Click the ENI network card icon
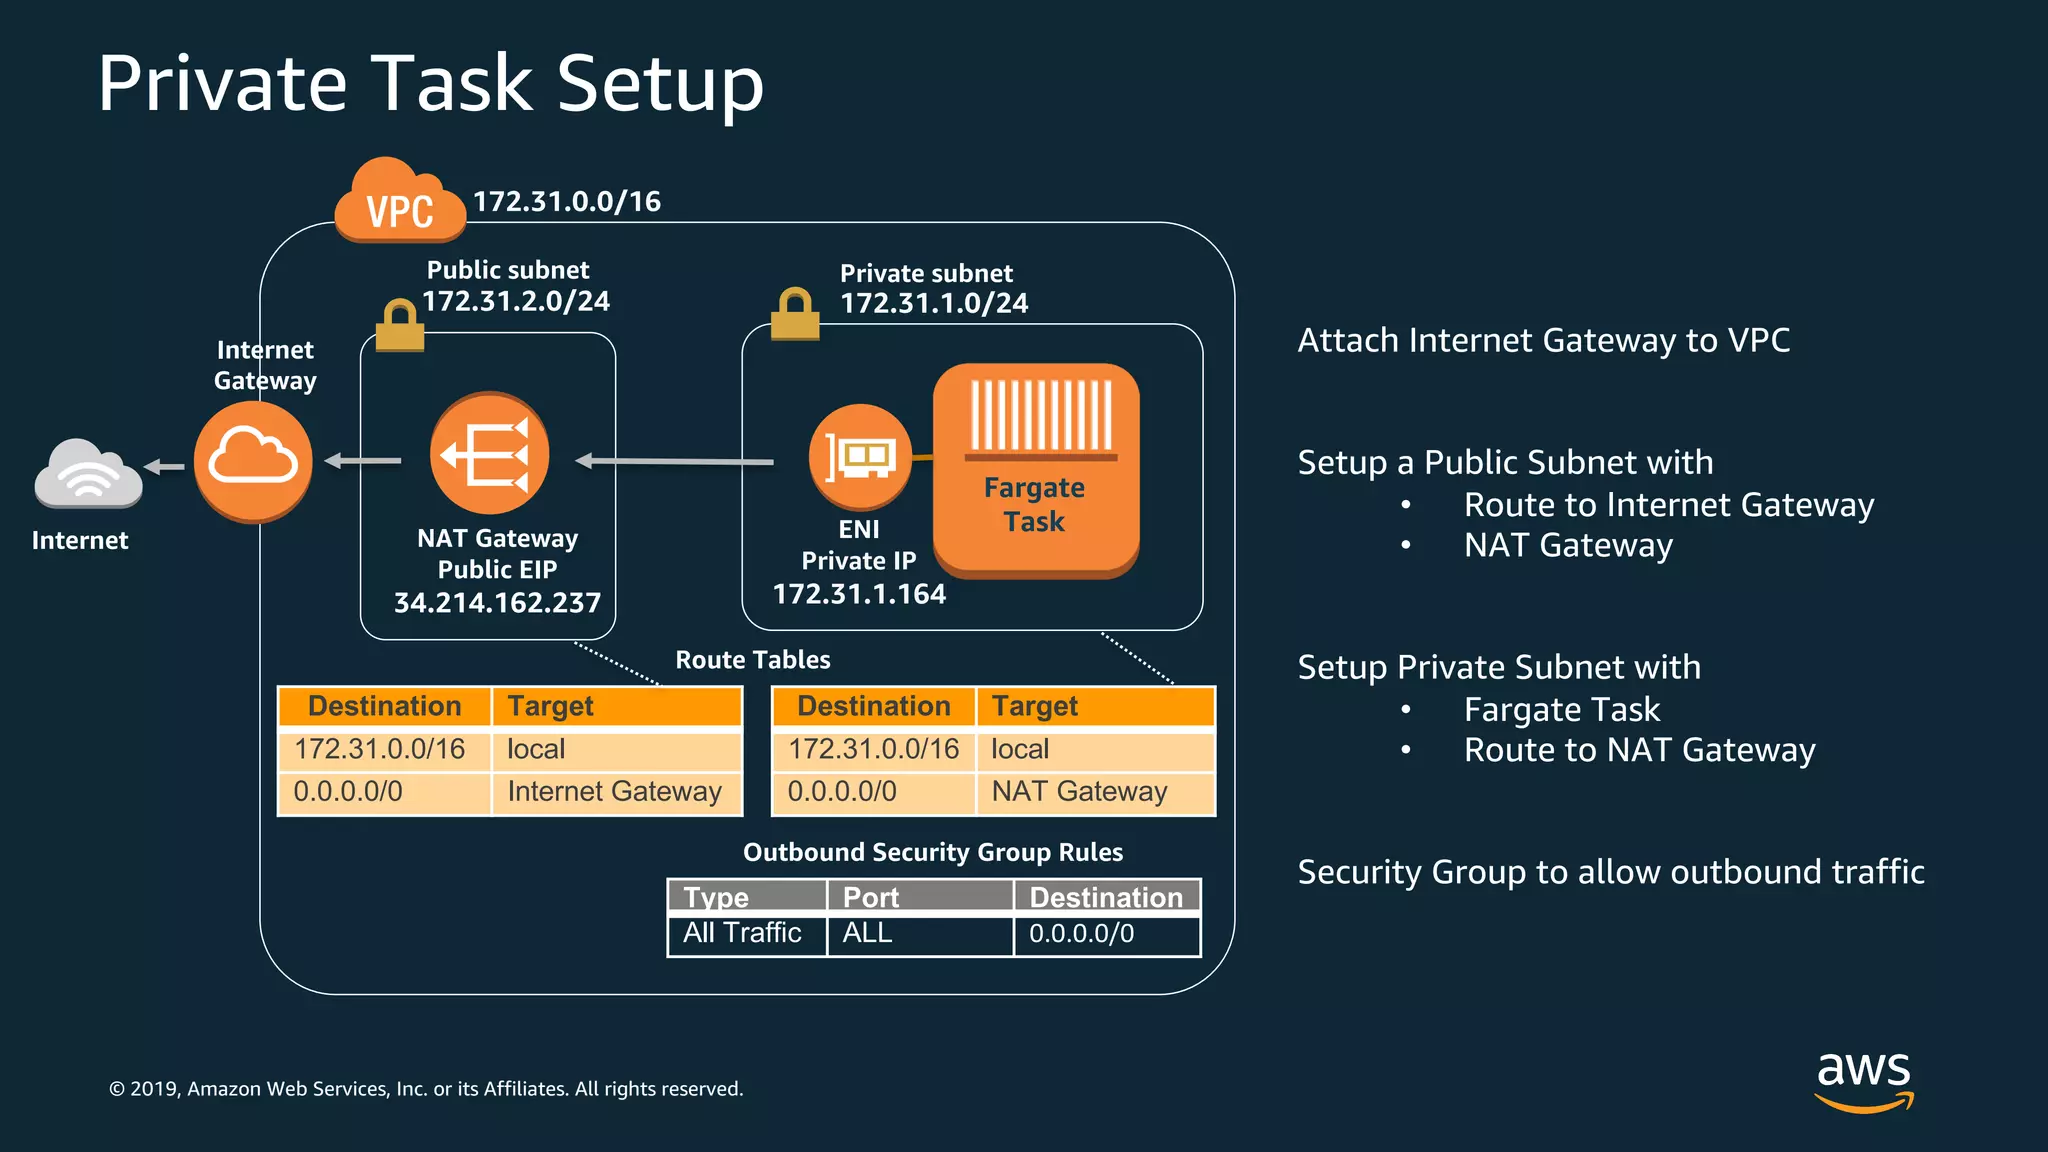This screenshot has width=2048, height=1152. pyautogui.click(x=859, y=457)
